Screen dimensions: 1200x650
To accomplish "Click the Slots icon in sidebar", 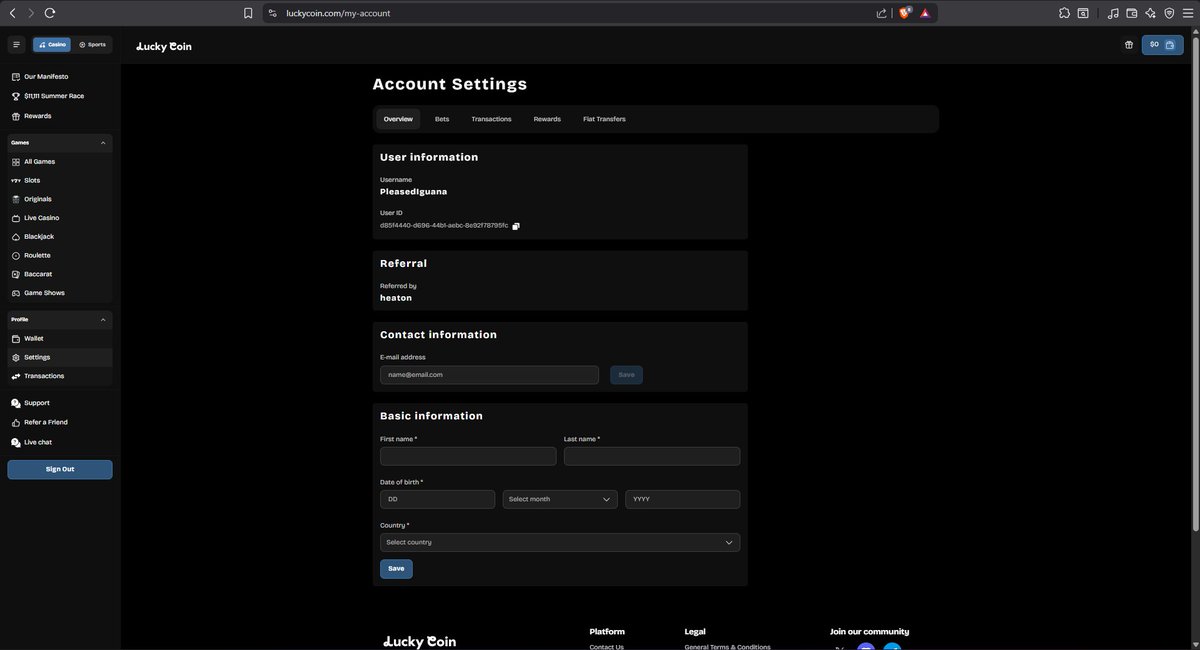I will click(15, 180).
